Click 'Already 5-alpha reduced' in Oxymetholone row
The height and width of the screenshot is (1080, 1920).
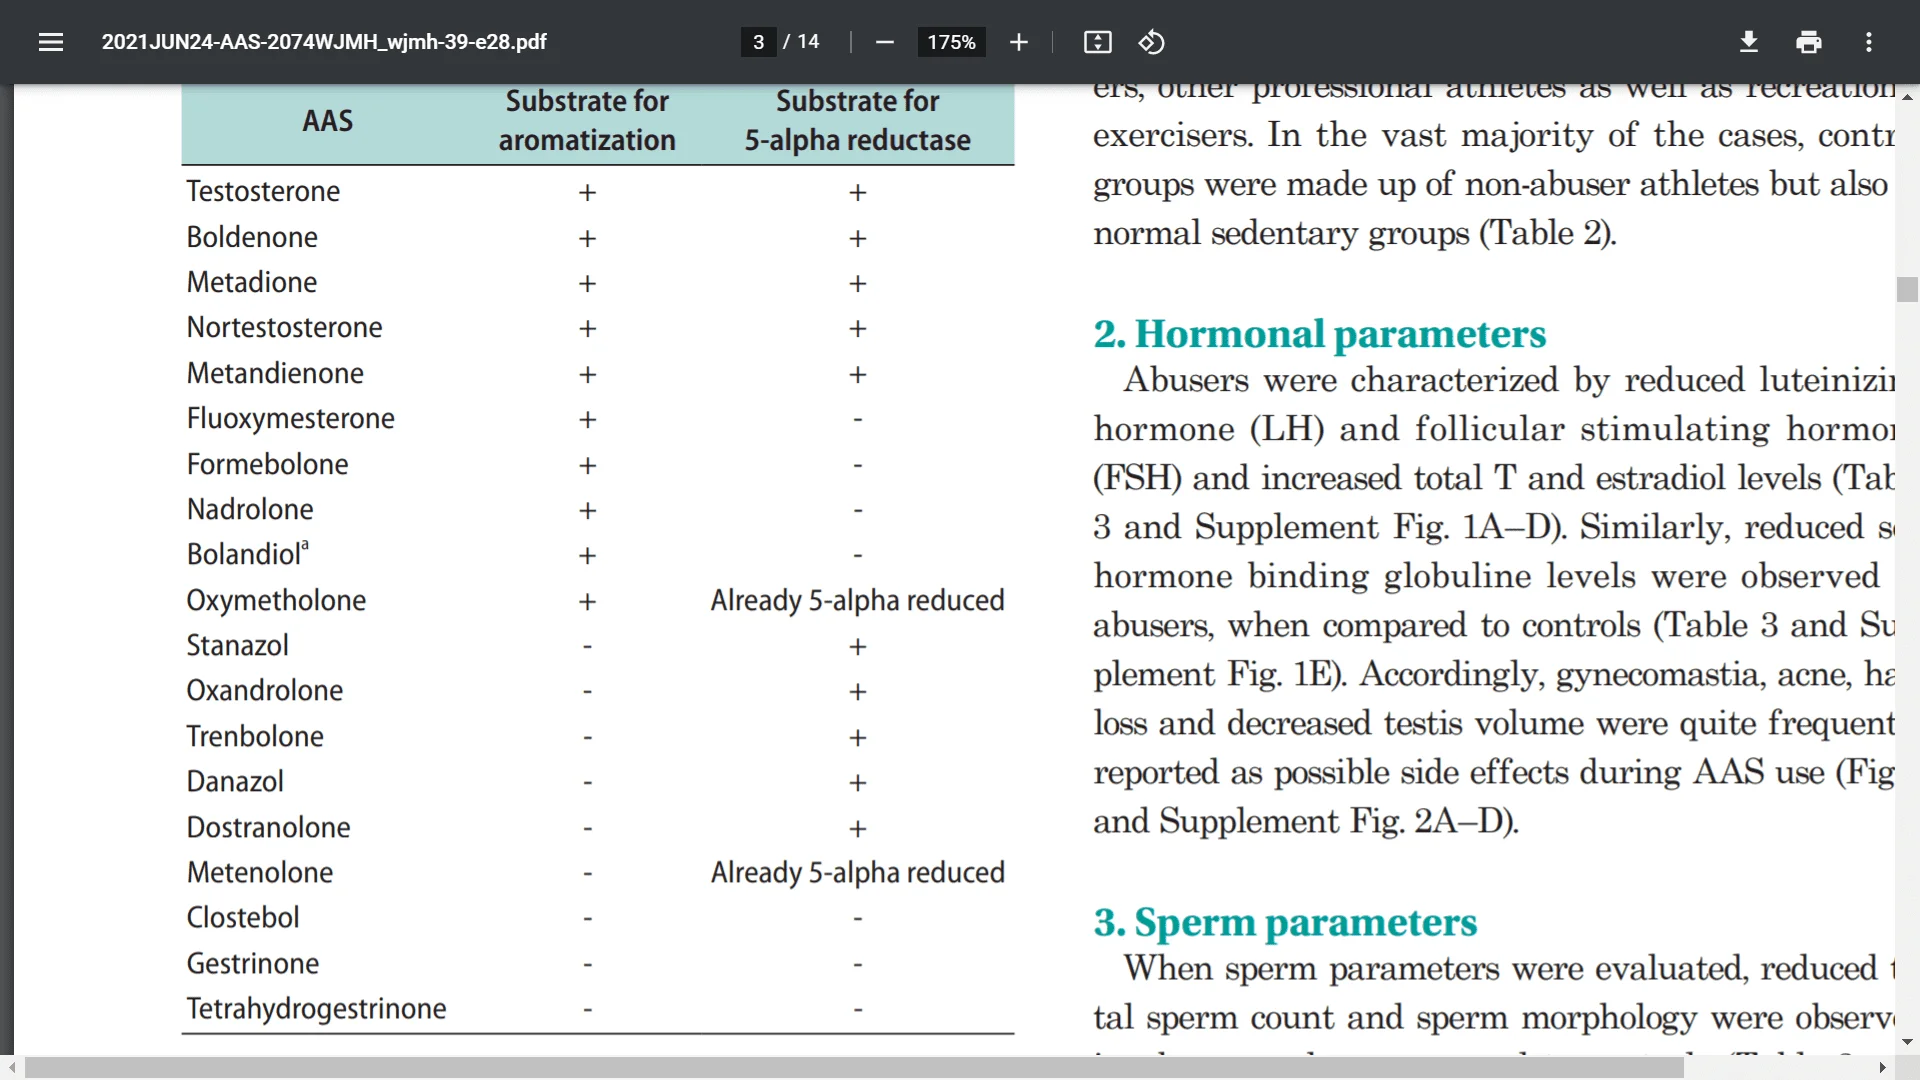(x=857, y=601)
